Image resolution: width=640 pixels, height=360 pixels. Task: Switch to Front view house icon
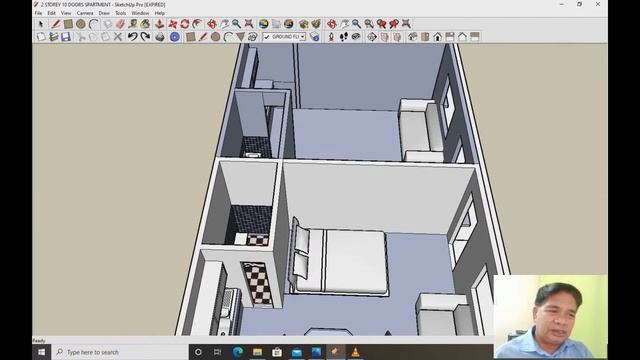[438, 37]
